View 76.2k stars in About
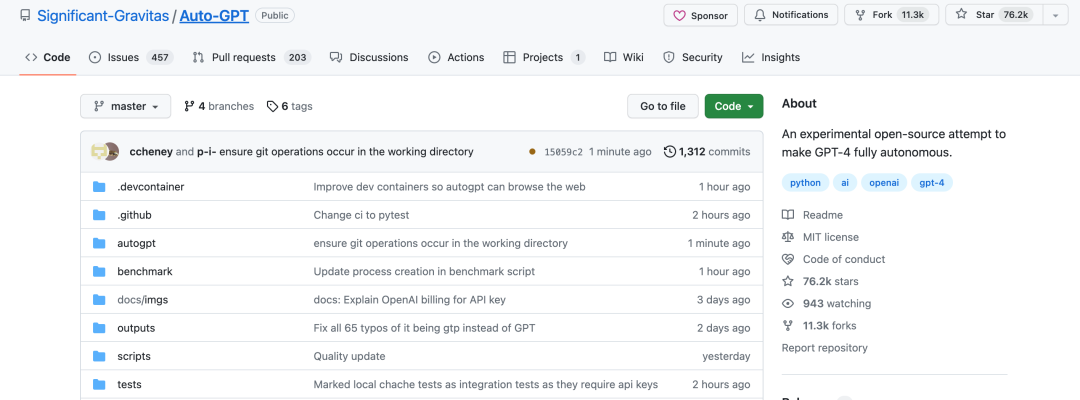This screenshot has height=400, width=1080. tap(820, 281)
